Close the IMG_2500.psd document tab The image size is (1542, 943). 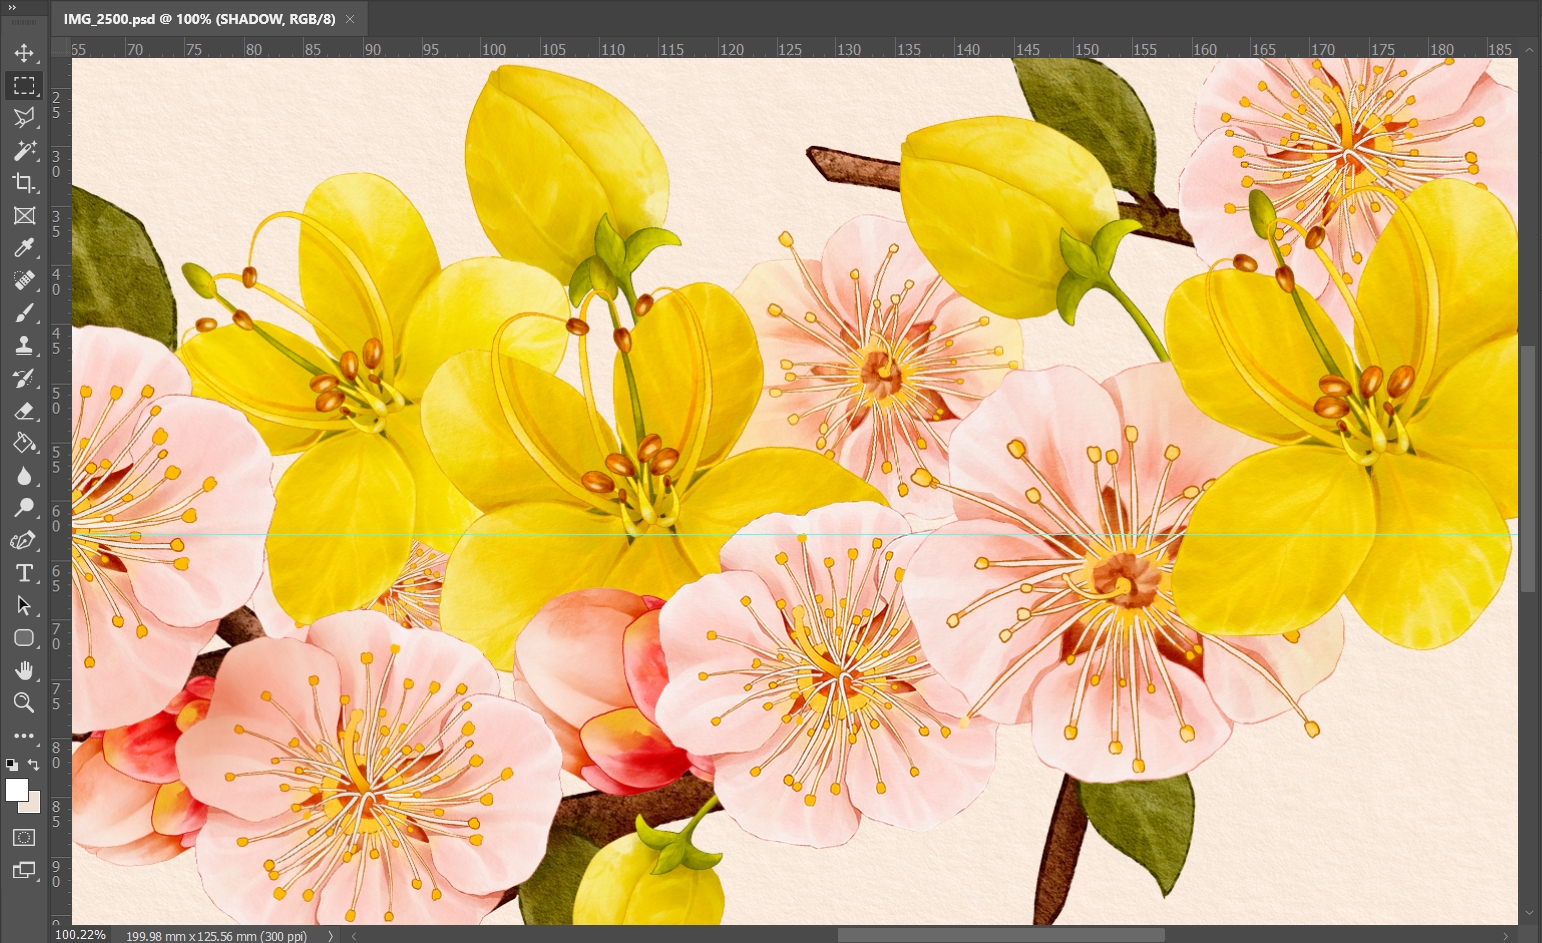pos(350,19)
